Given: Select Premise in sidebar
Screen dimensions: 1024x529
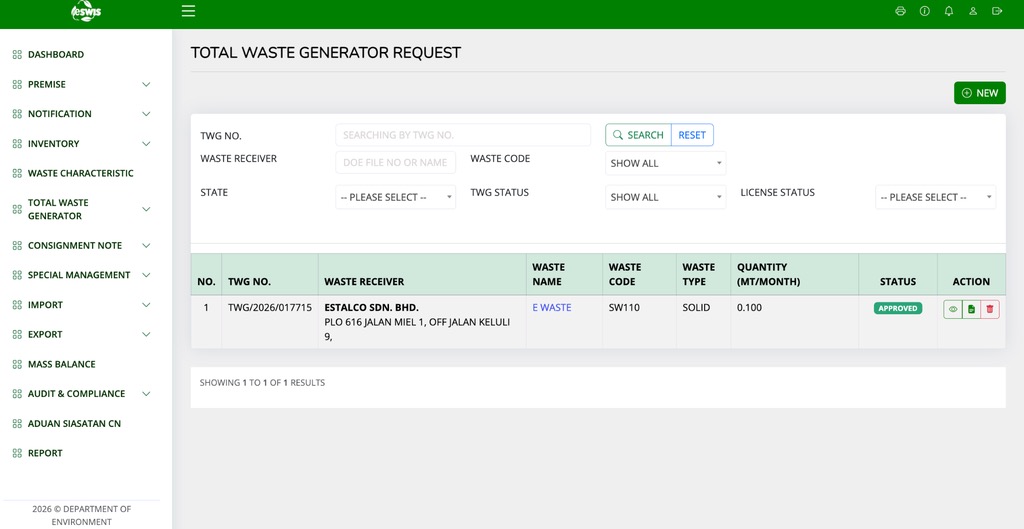Looking at the screenshot, I should (46, 84).
